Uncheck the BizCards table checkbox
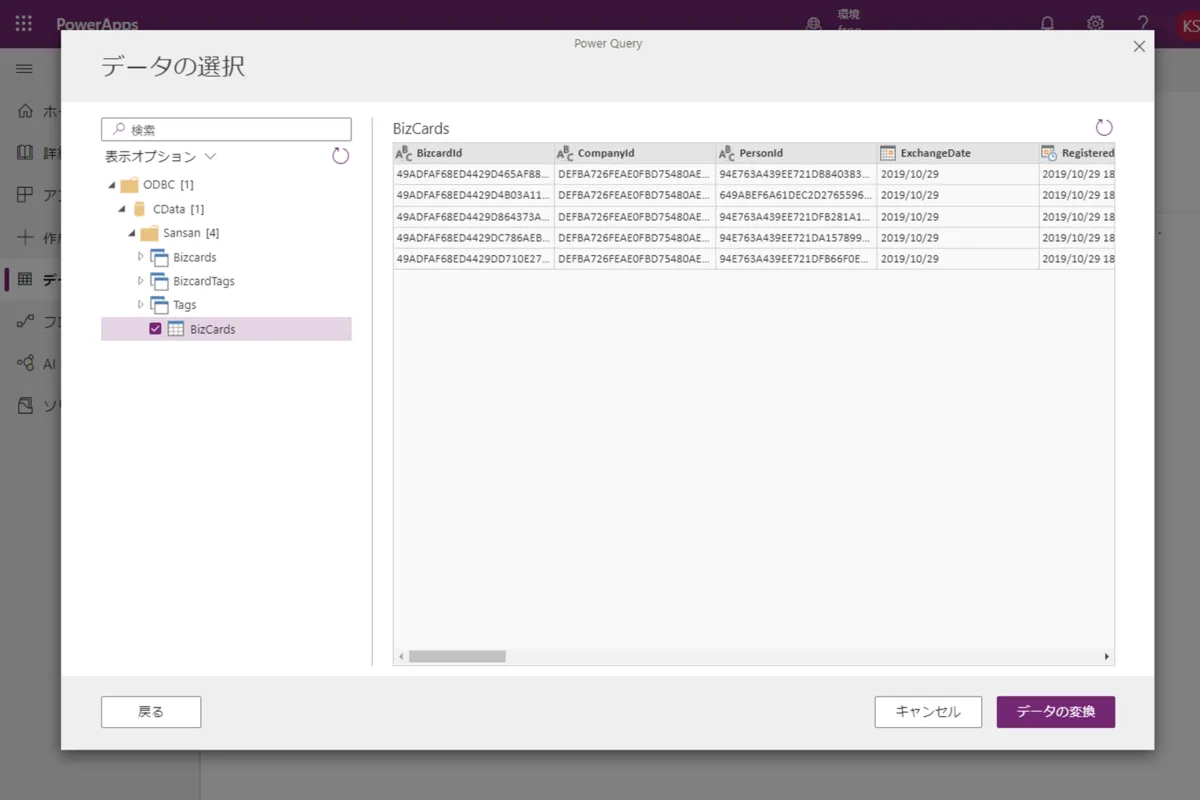The image size is (1200, 800). 155,328
